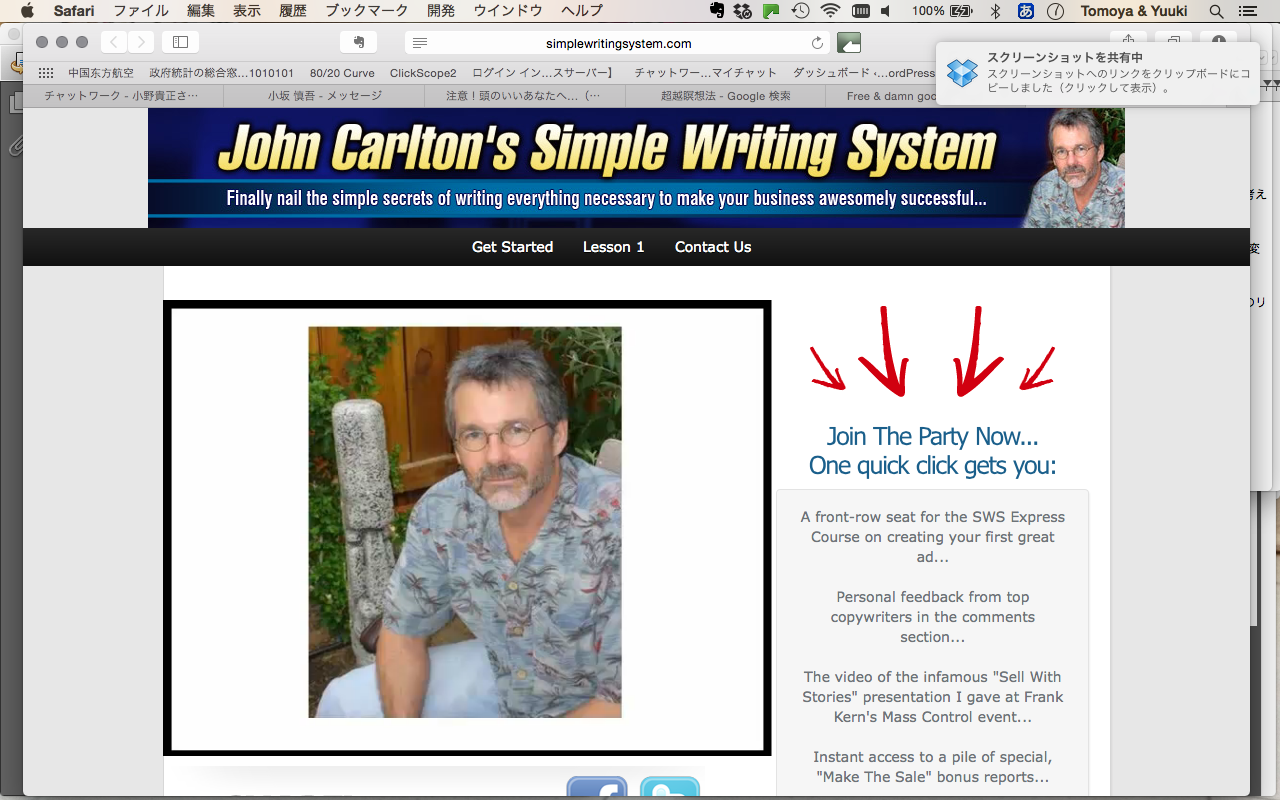
Task: Switch to 超越瞑想法 - Google 検索 tab
Action: click(x=725, y=96)
